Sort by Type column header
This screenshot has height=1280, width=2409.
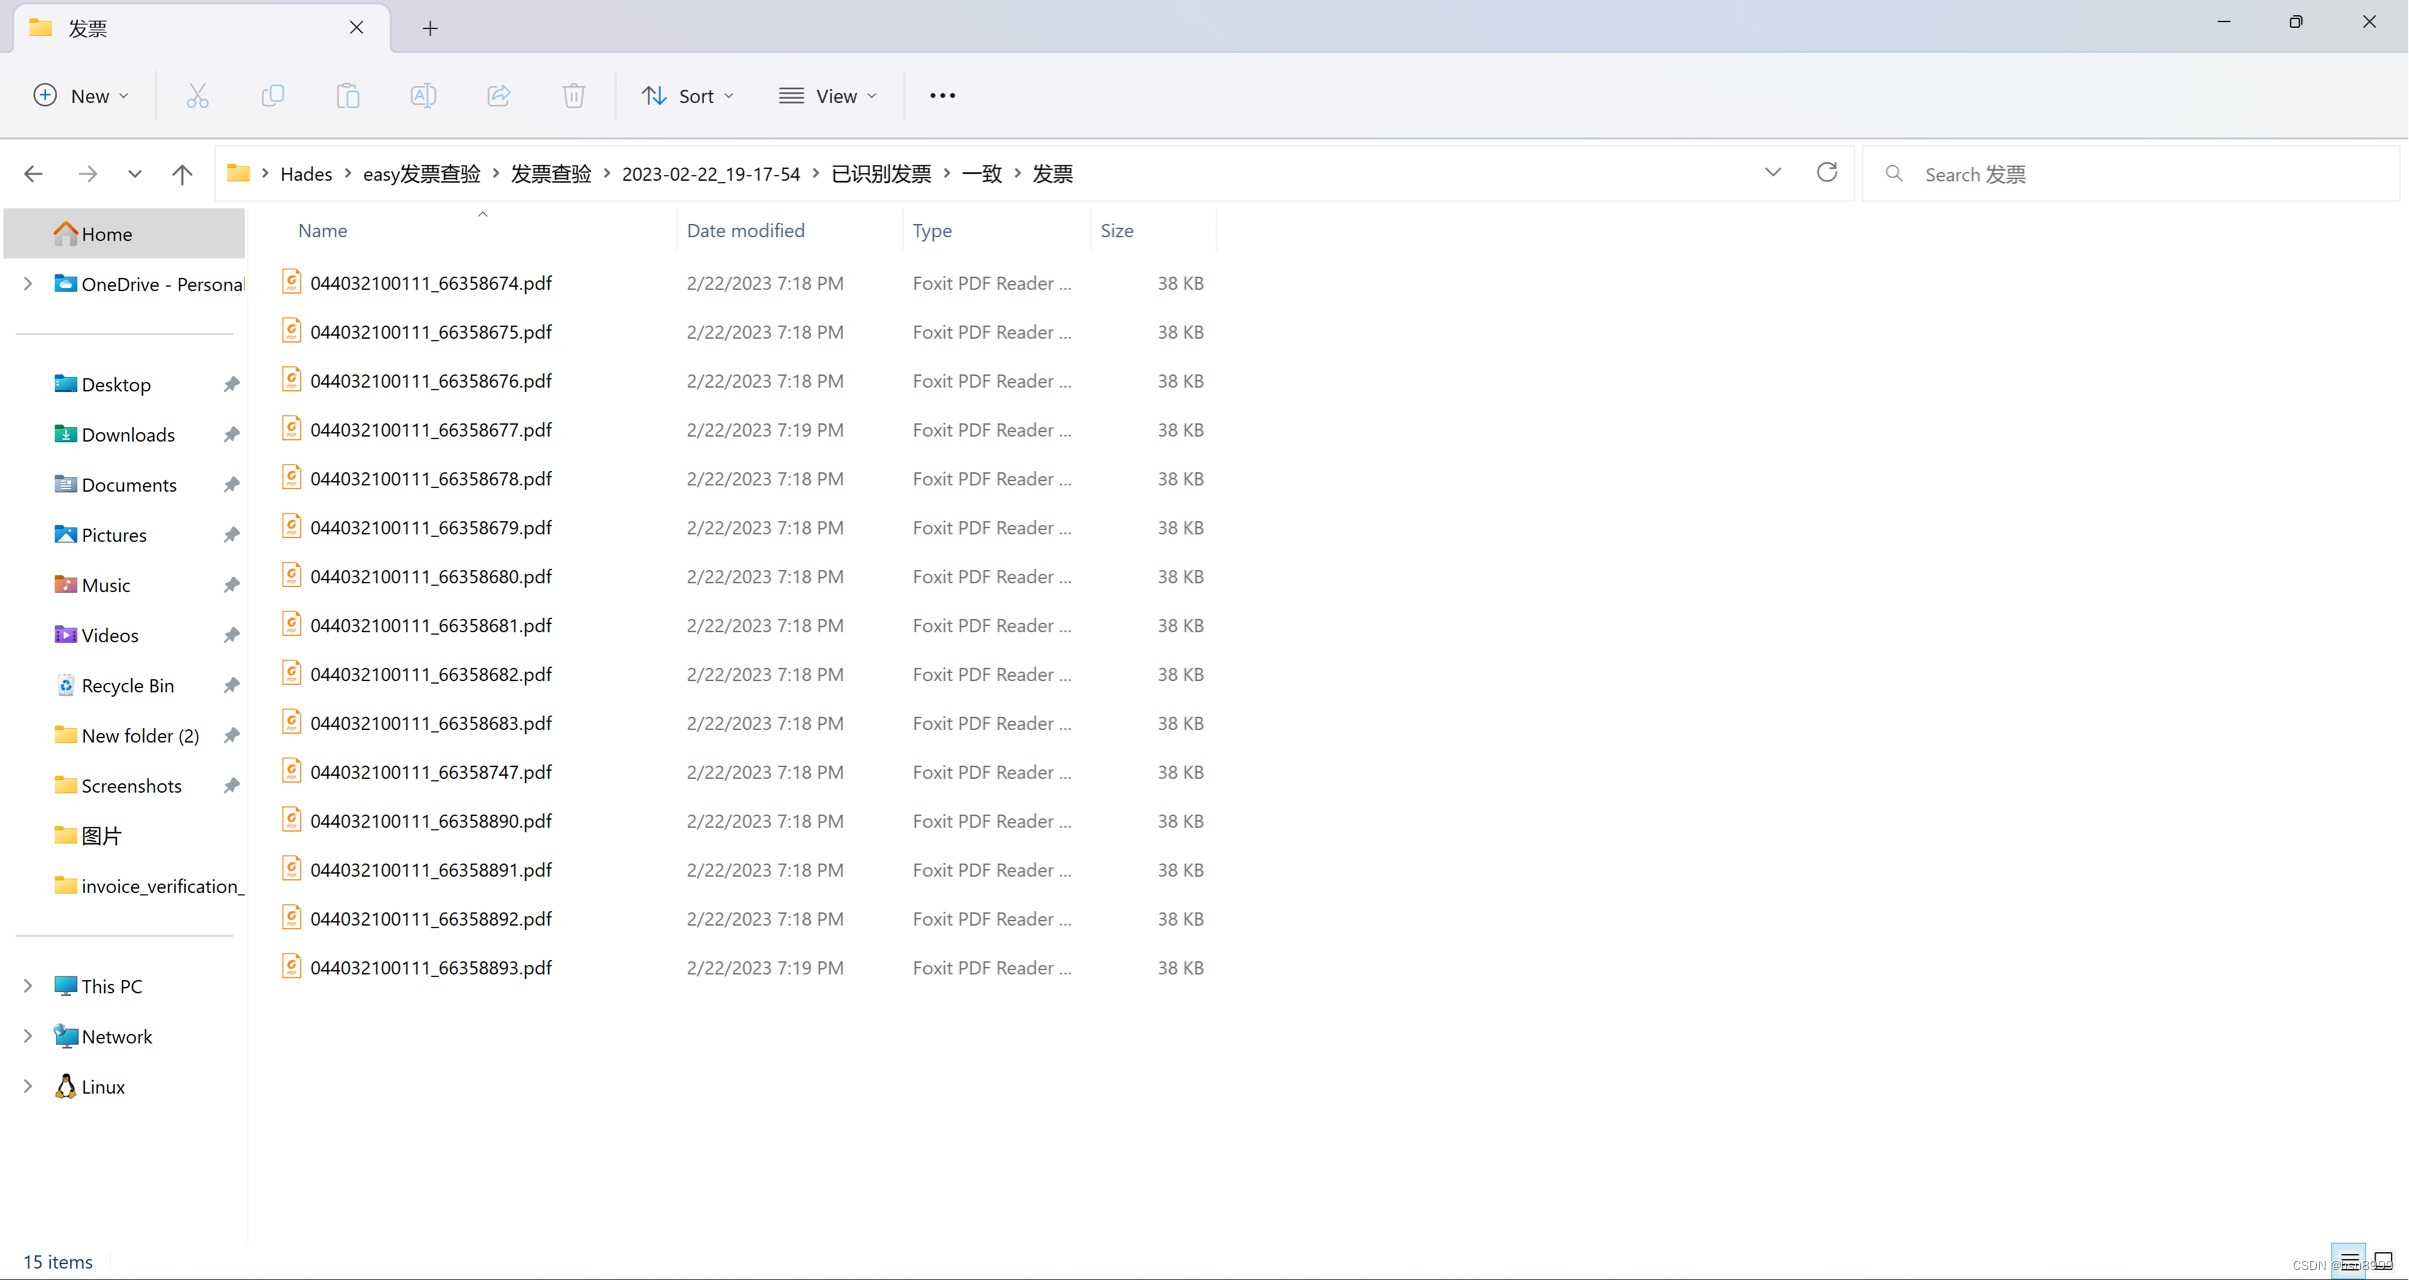pos(932,230)
